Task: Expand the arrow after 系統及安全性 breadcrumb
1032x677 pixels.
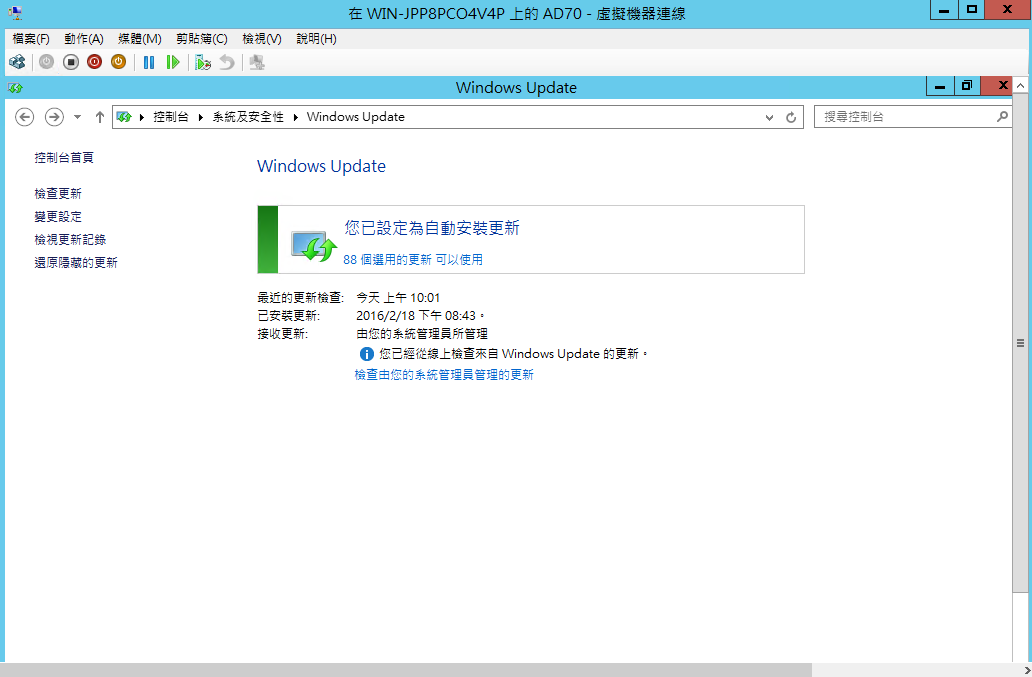Action: [x=296, y=117]
